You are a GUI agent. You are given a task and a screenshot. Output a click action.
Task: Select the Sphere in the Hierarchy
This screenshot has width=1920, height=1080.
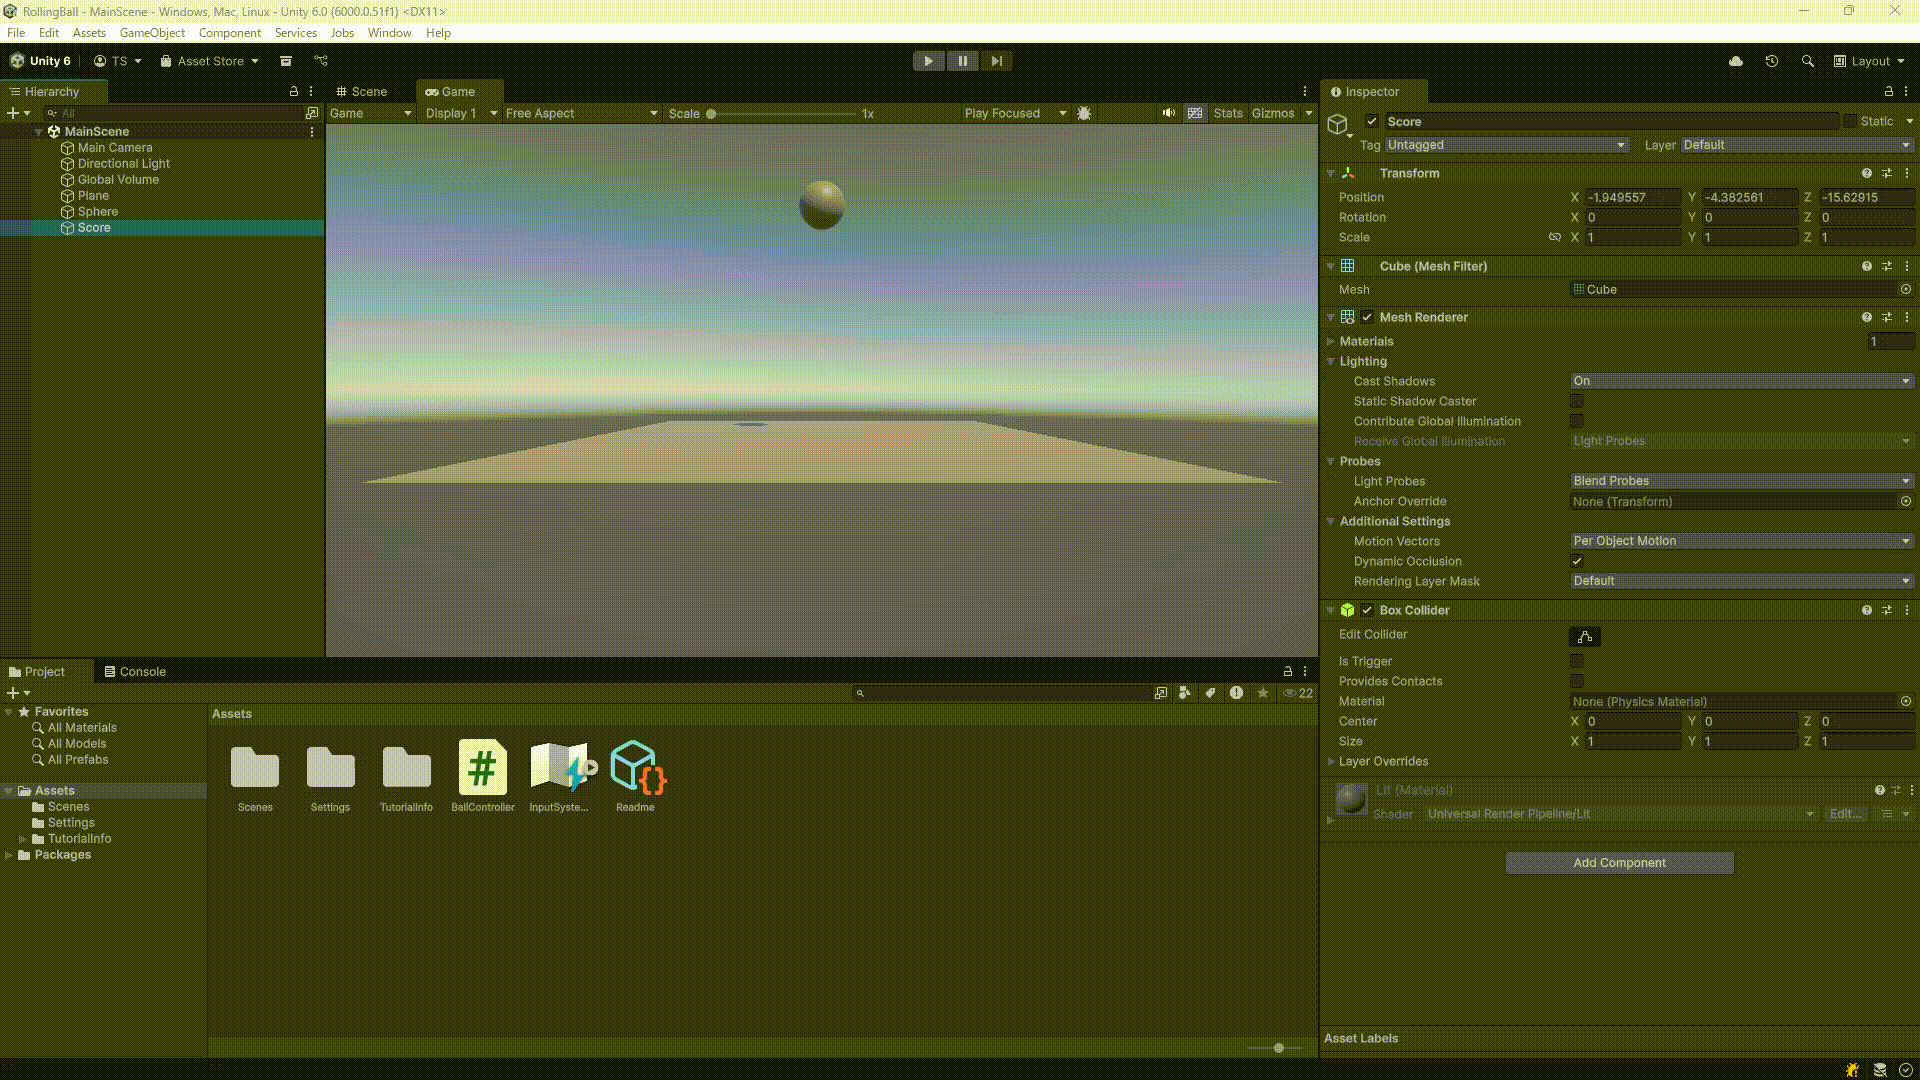coord(96,211)
